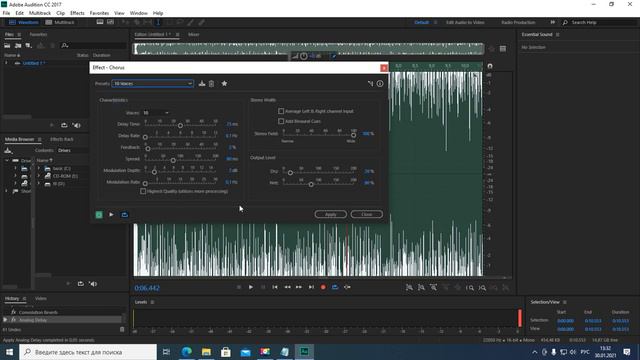This screenshot has height=360, width=640.
Task: Click the Close button in Chorus dialog
Action: coord(367,214)
